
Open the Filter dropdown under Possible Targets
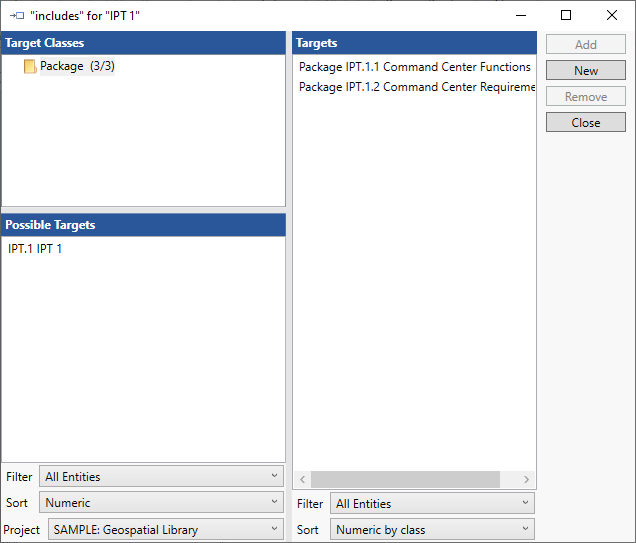point(161,477)
